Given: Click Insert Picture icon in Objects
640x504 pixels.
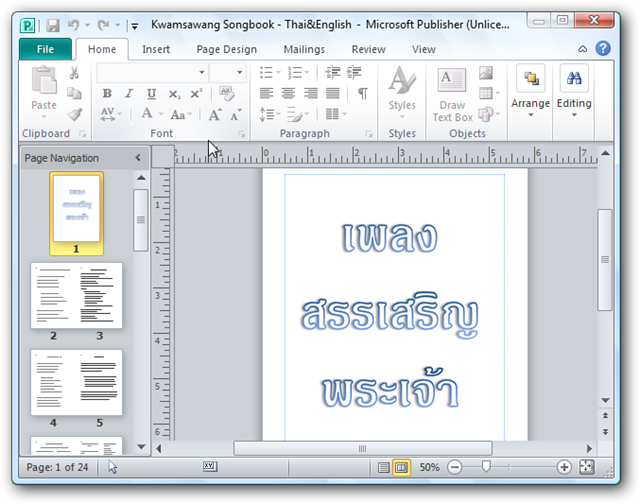Looking at the screenshot, I should tap(486, 73).
